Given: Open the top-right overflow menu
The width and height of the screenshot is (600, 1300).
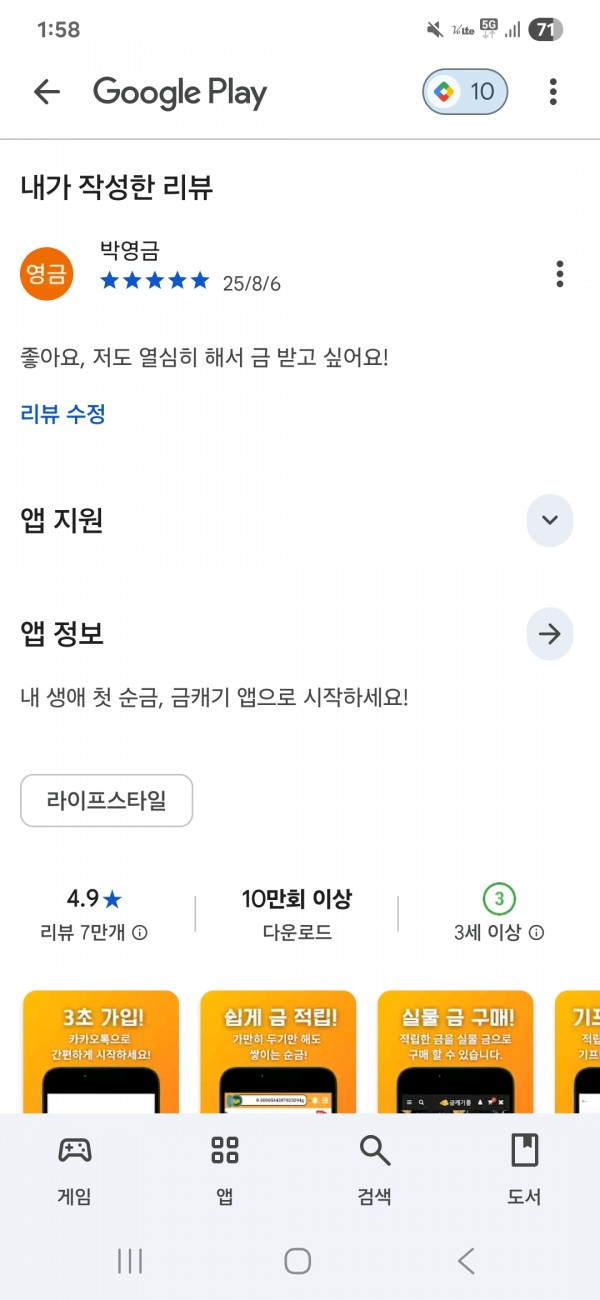Looking at the screenshot, I should click(553, 92).
